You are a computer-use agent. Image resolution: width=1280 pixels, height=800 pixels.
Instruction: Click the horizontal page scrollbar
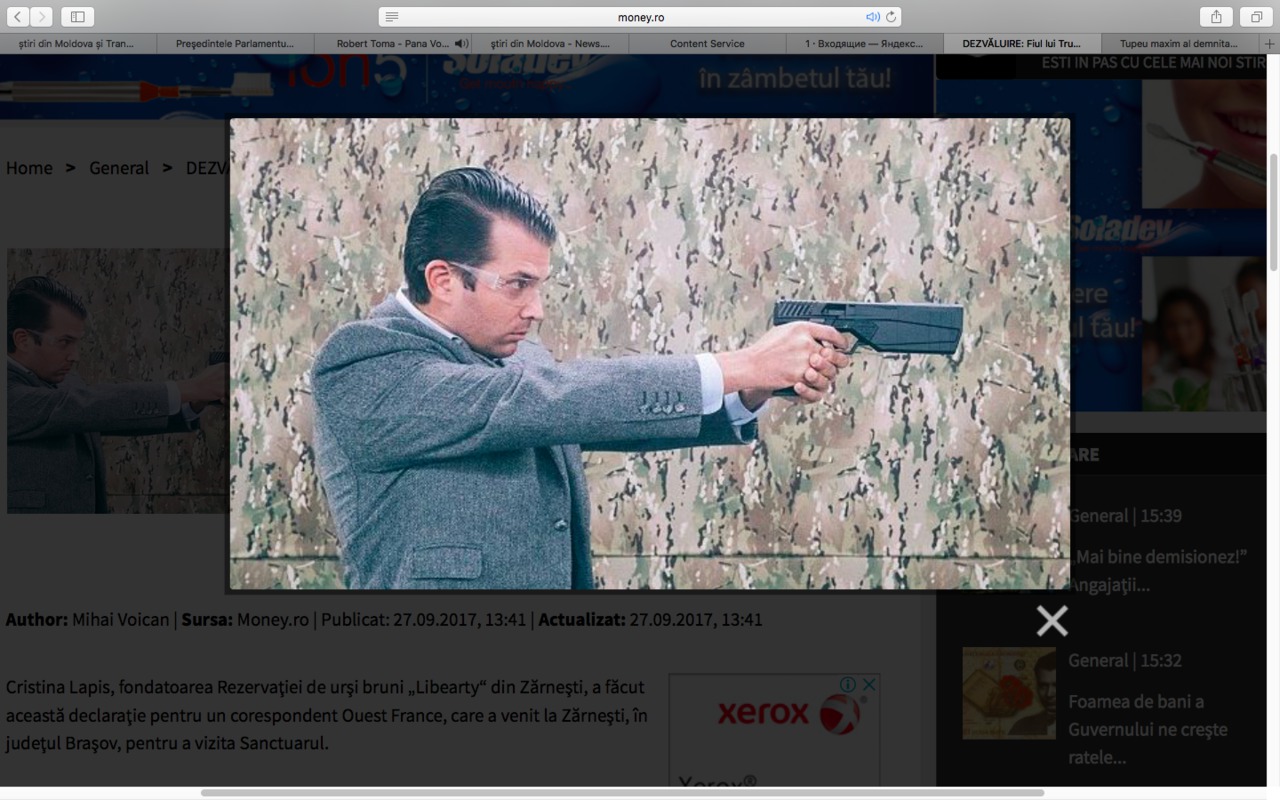[622, 793]
